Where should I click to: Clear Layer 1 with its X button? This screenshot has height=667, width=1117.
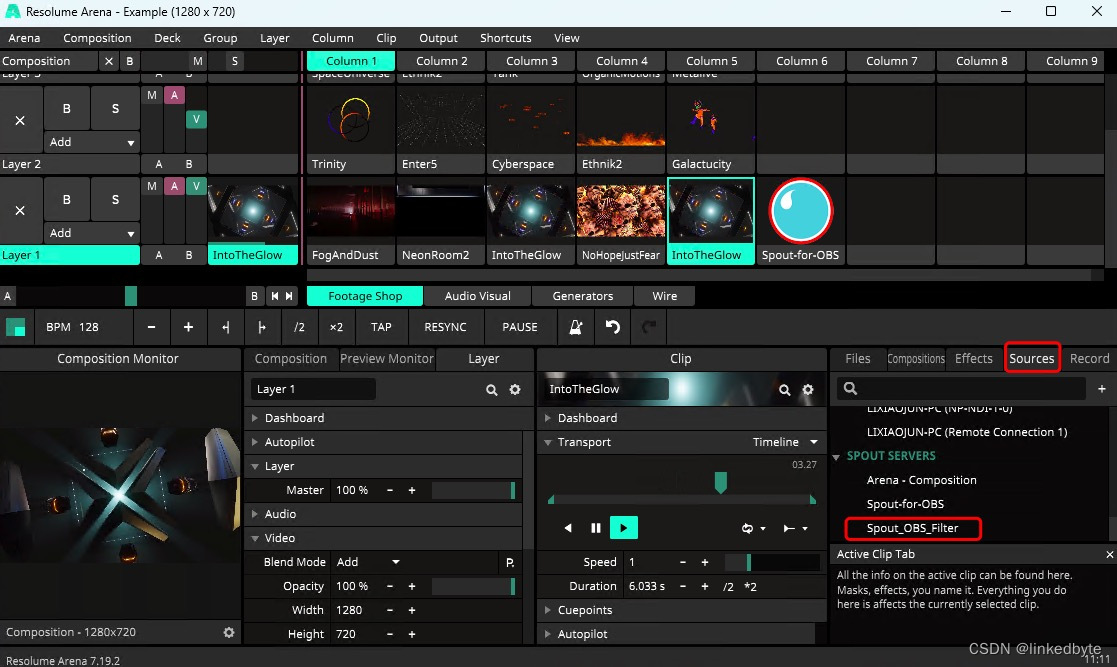(x=20, y=210)
